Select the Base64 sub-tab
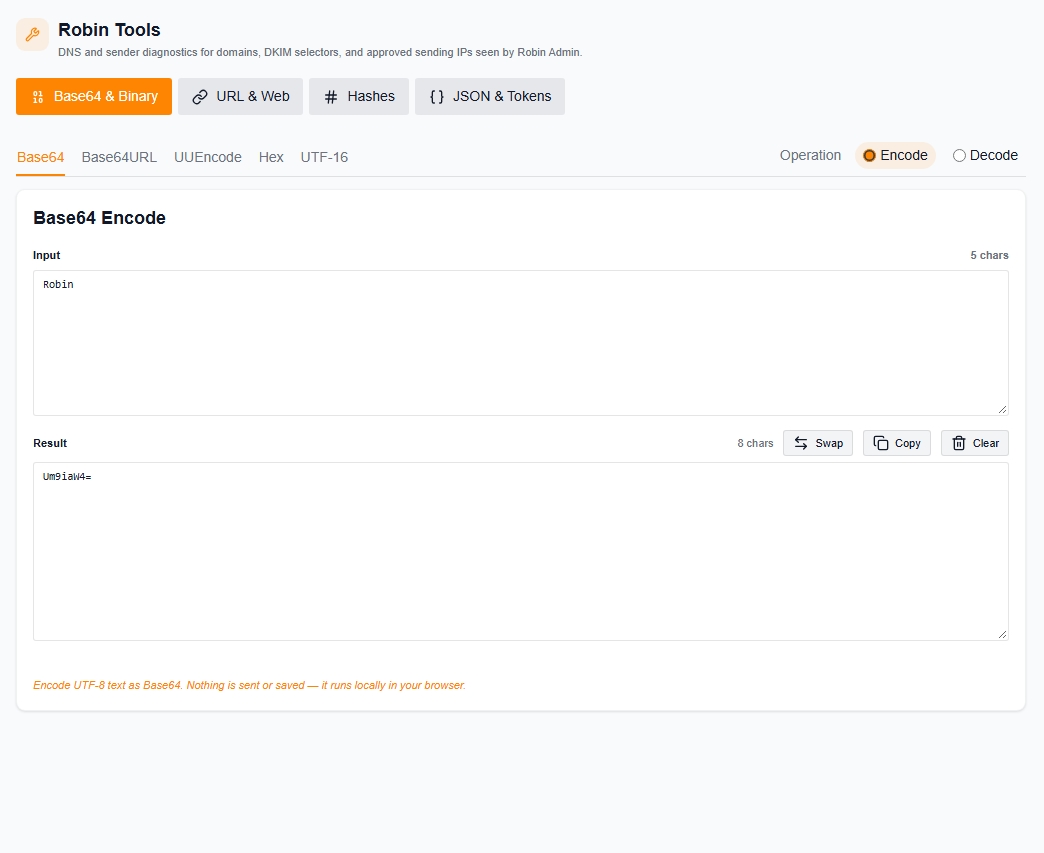Screen dimensions: 1044x853 point(41,158)
